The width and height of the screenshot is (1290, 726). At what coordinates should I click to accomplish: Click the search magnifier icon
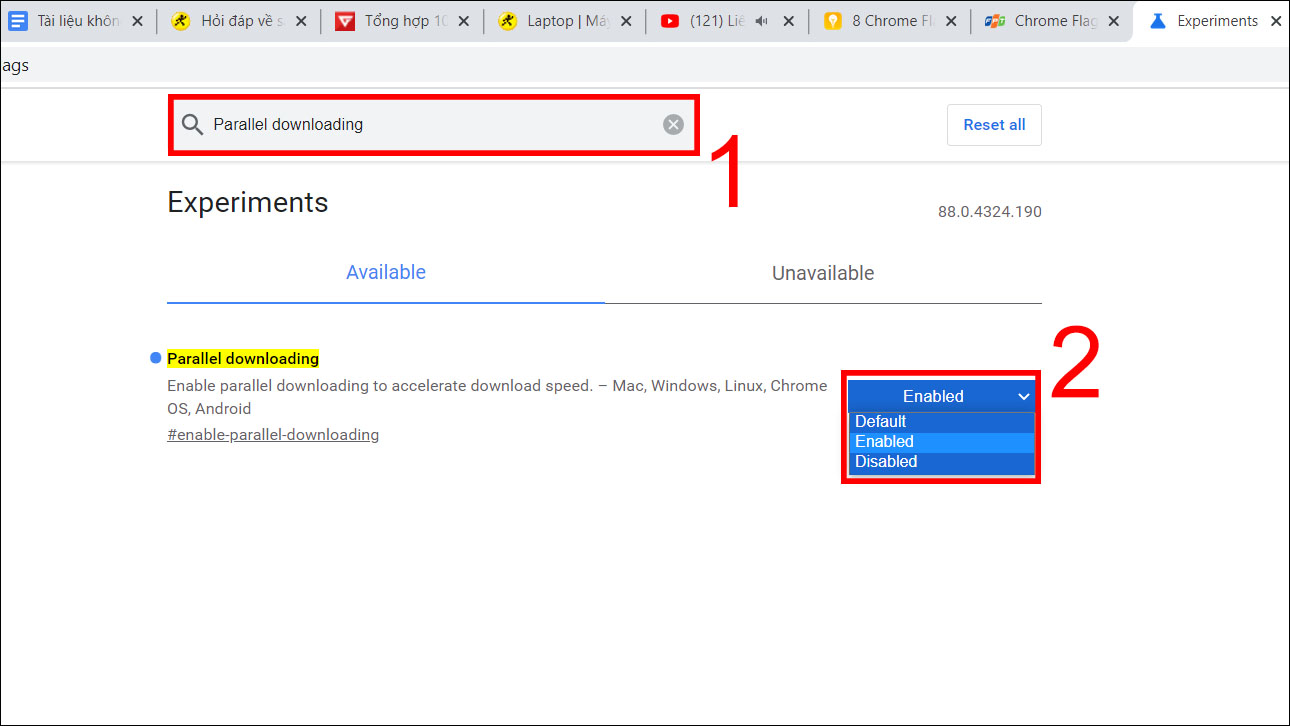tap(192, 124)
